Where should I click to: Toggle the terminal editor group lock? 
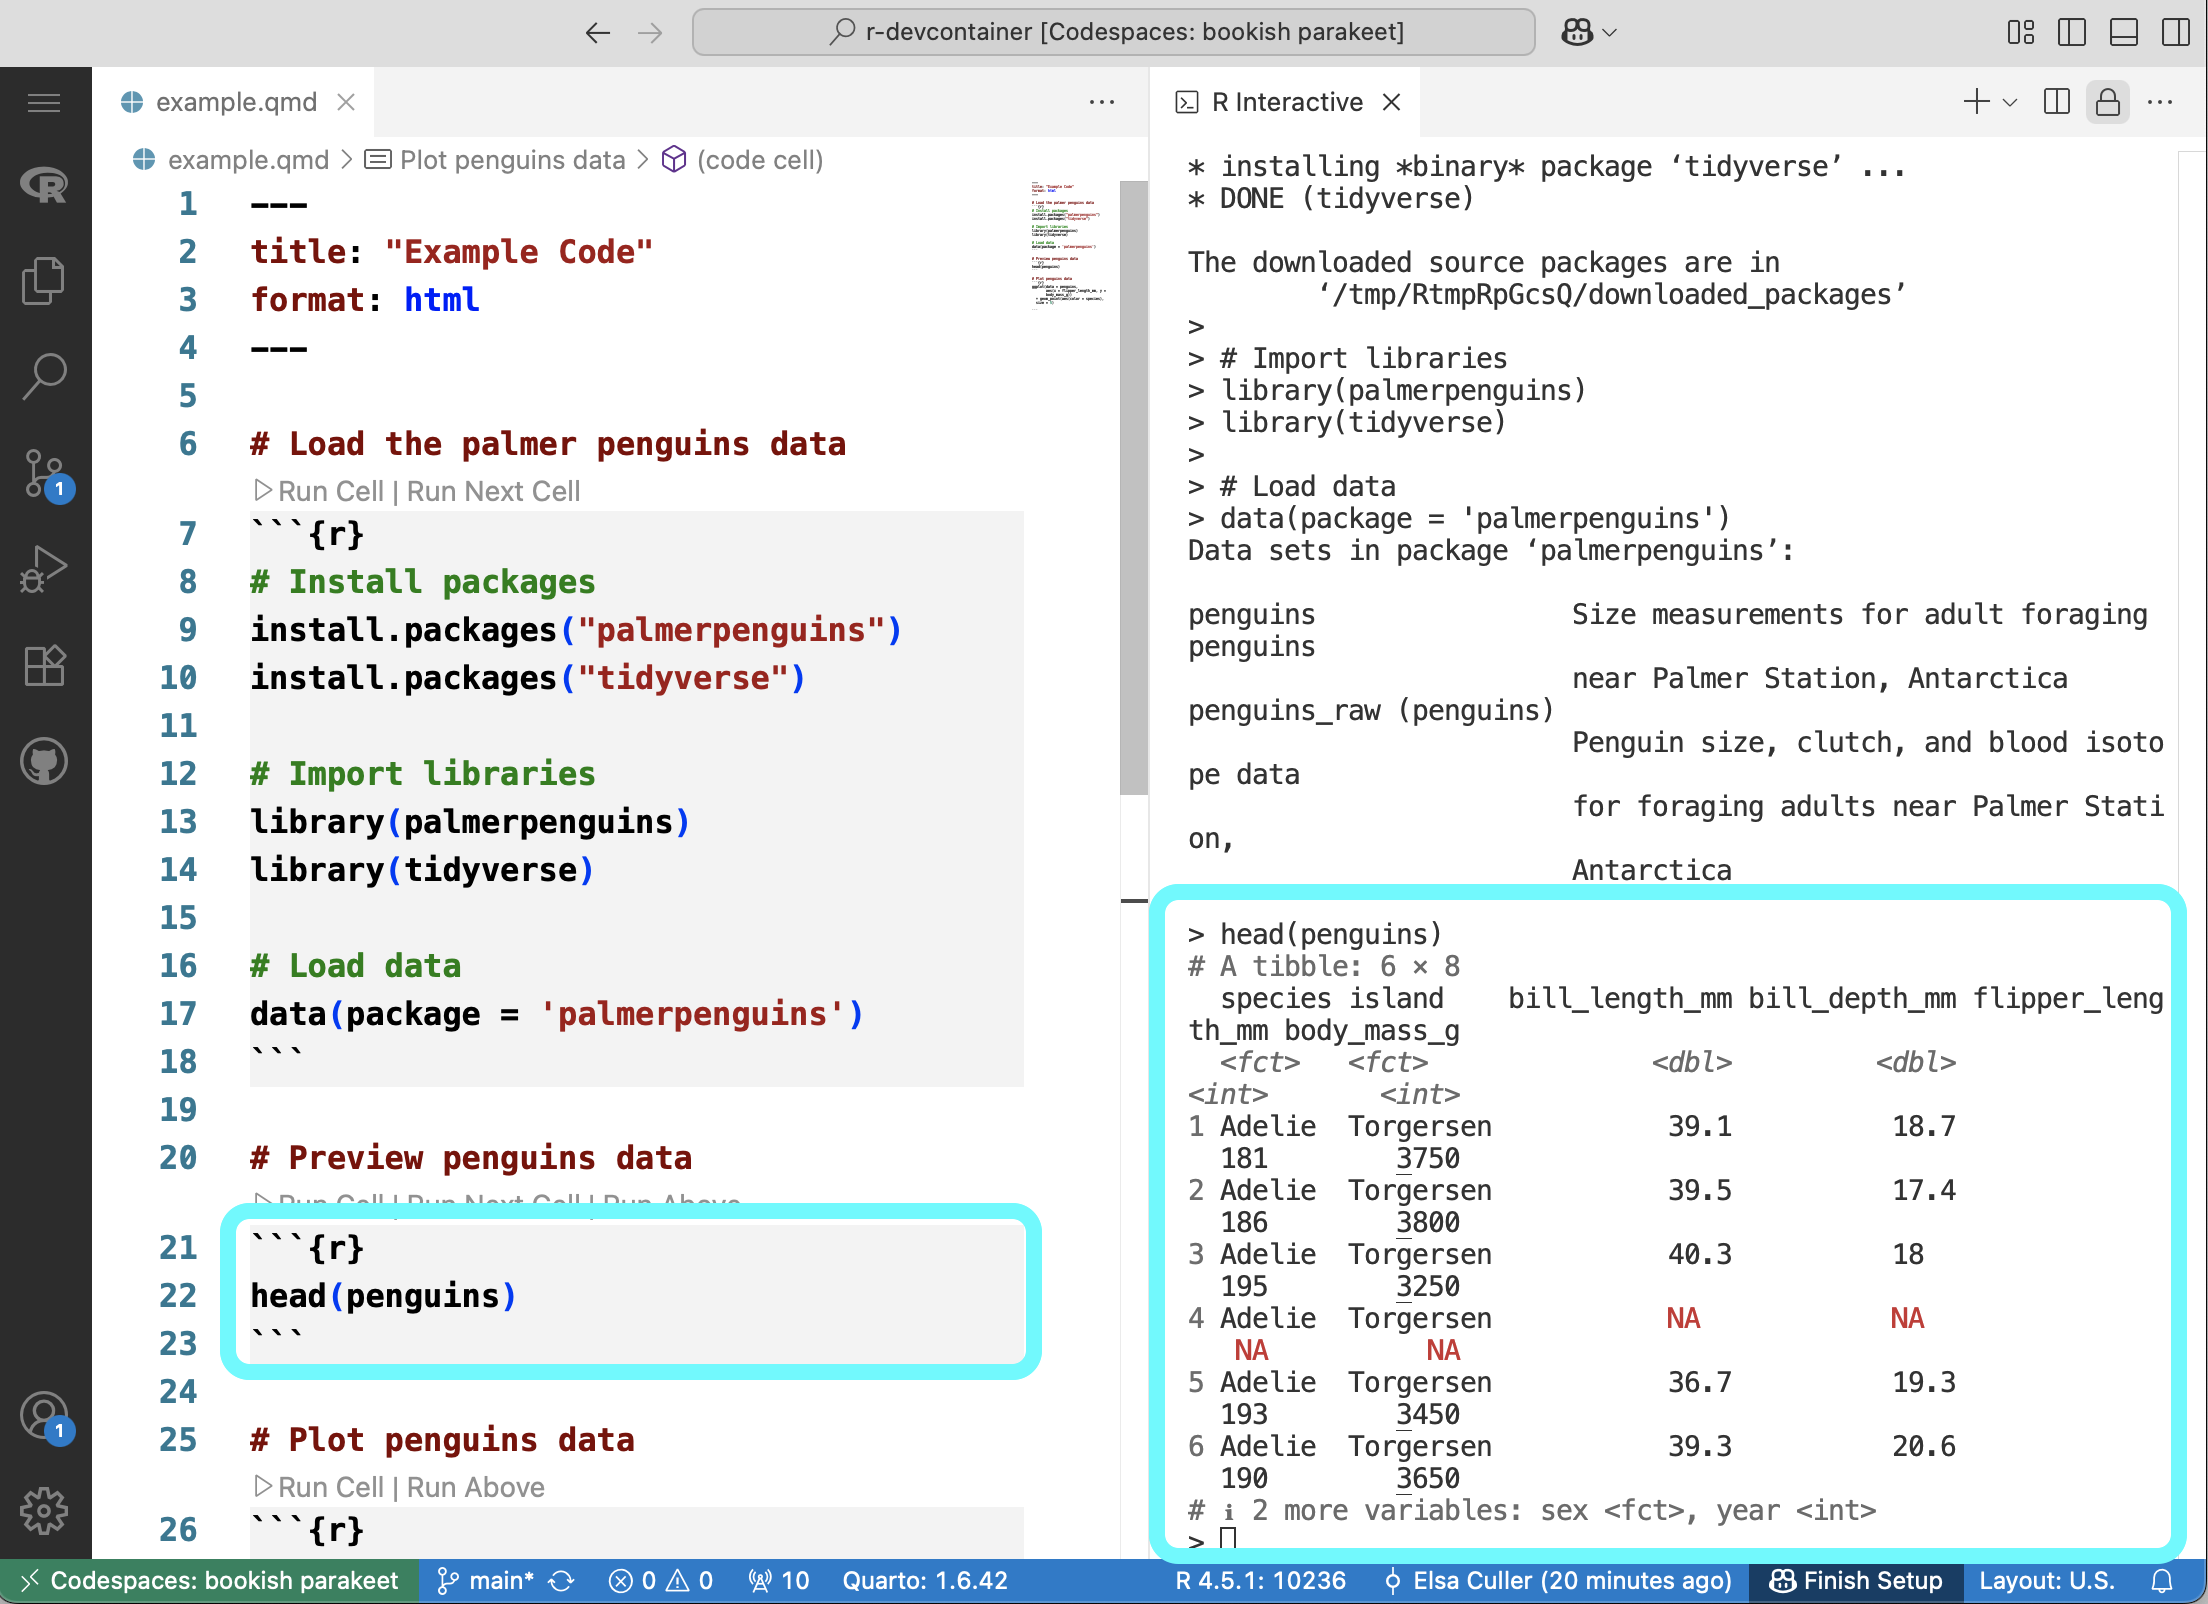[x=2108, y=102]
